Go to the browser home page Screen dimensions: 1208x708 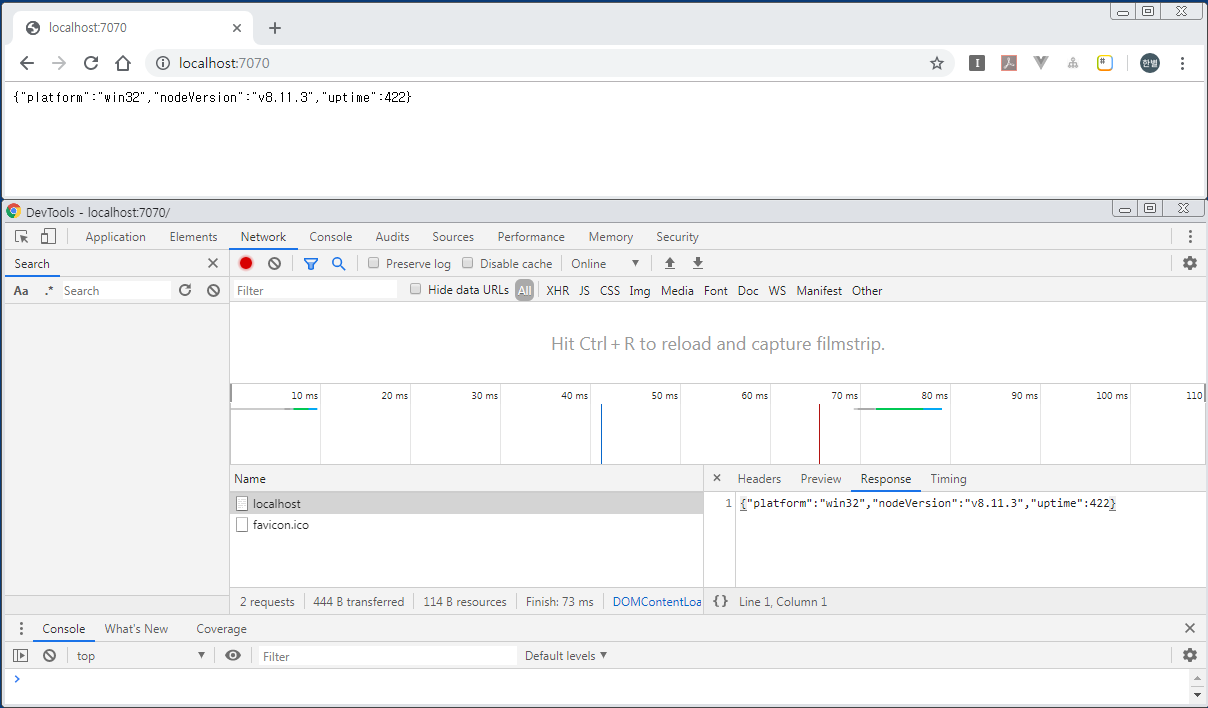(123, 63)
